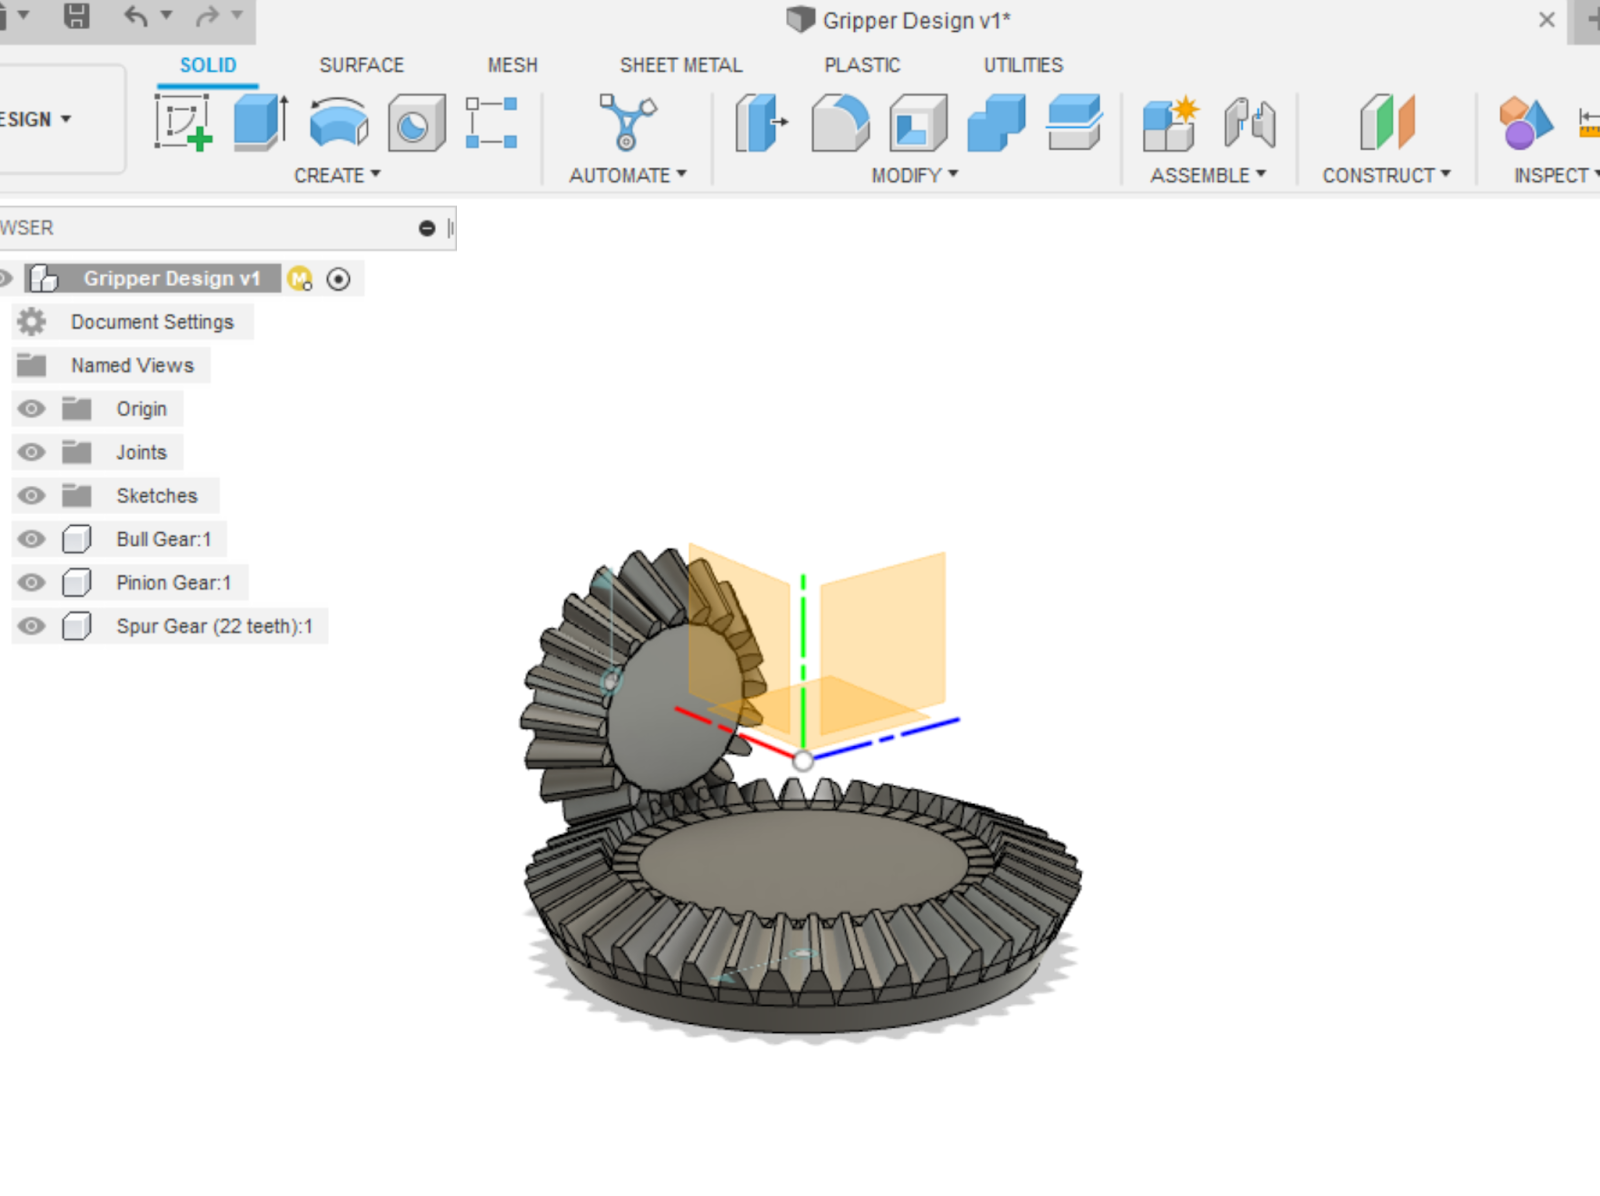The image size is (1600, 1196).
Task: Open the redo history dropdown arrow
Action: click(237, 15)
